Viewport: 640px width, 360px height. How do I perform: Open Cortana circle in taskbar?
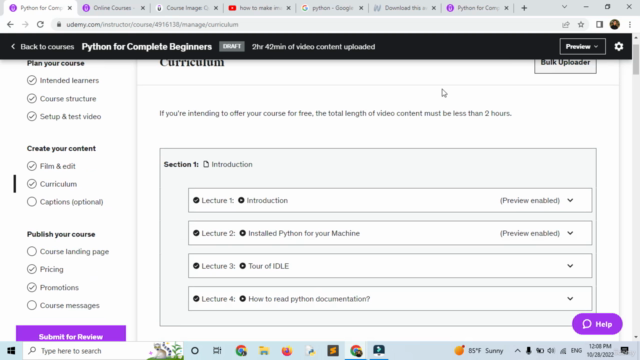point(195,351)
